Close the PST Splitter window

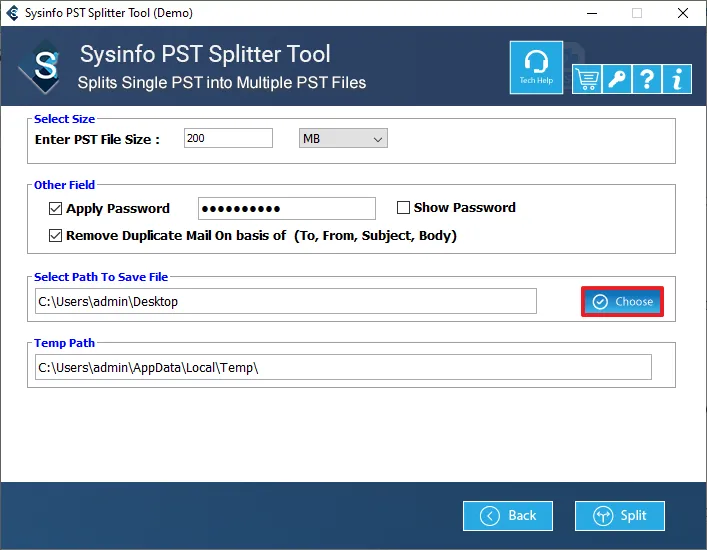tap(683, 13)
